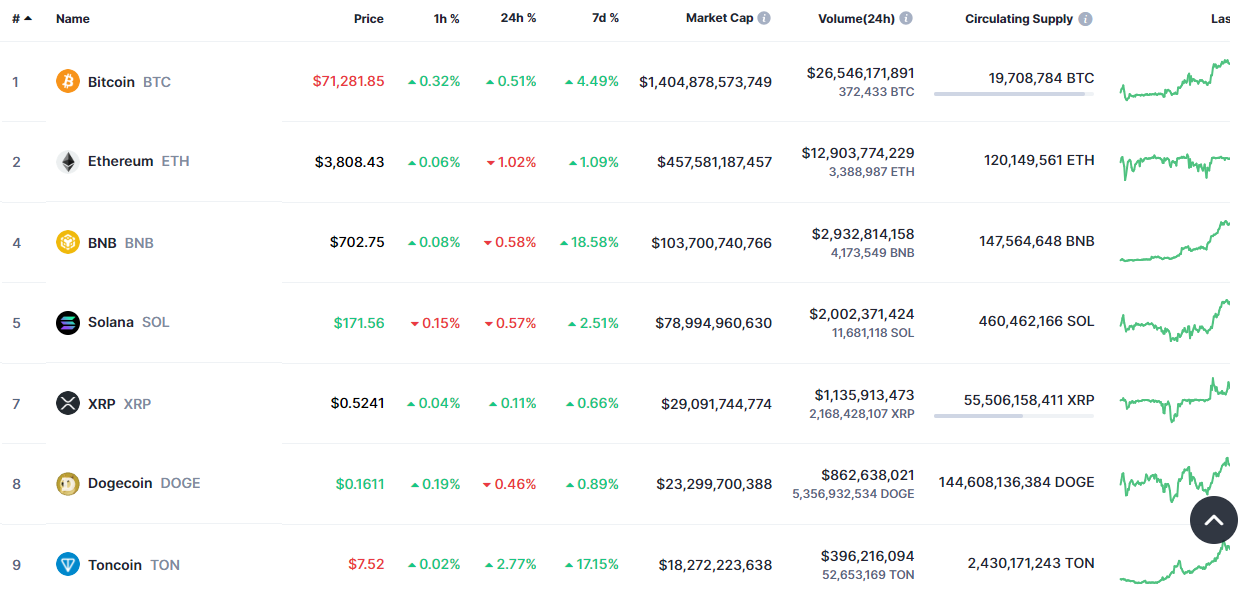Screen dimensions: 1246x594
Task: Click BNB price $702.75
Action: [x=357, y=242]
